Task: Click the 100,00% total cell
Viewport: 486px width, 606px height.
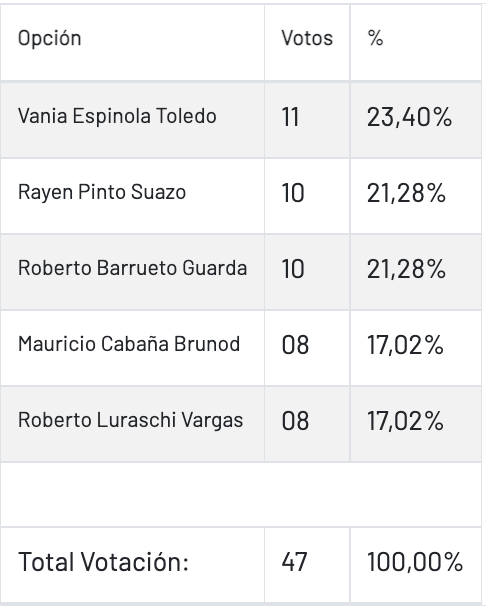Action: 416,565
